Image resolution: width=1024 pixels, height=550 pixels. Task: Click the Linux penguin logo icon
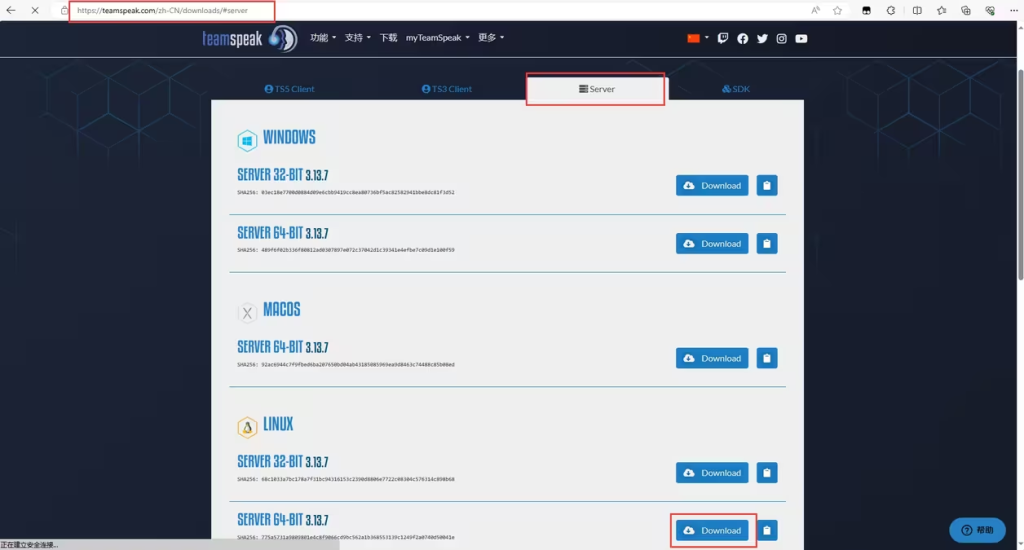[247, 427]
